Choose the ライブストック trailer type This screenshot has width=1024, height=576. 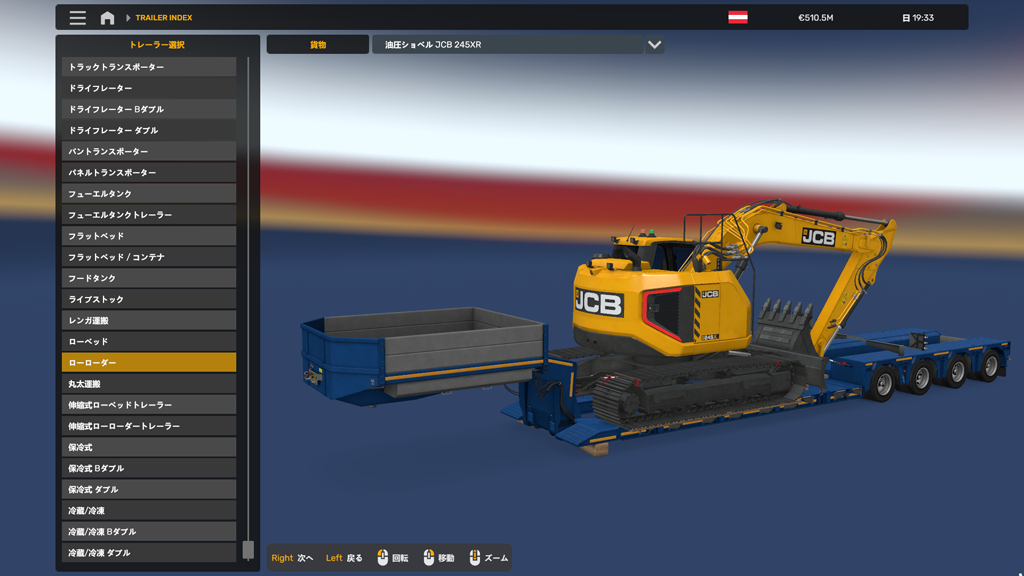[149, 300]
